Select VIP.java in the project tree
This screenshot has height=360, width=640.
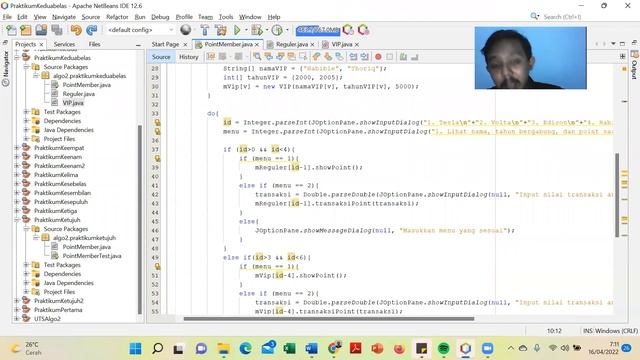pos(73,103)
